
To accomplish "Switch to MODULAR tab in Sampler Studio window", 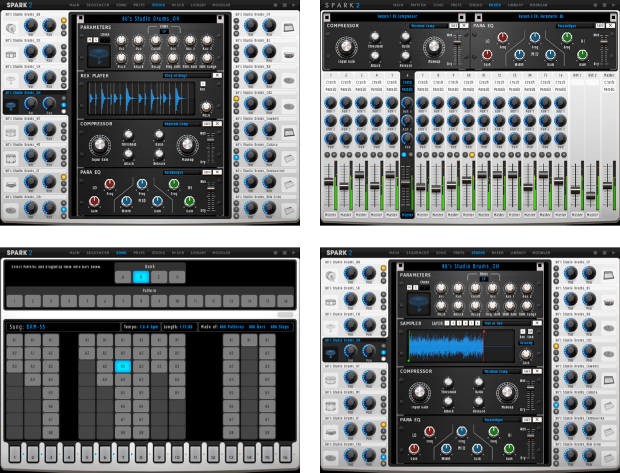I will pos(541,252).
